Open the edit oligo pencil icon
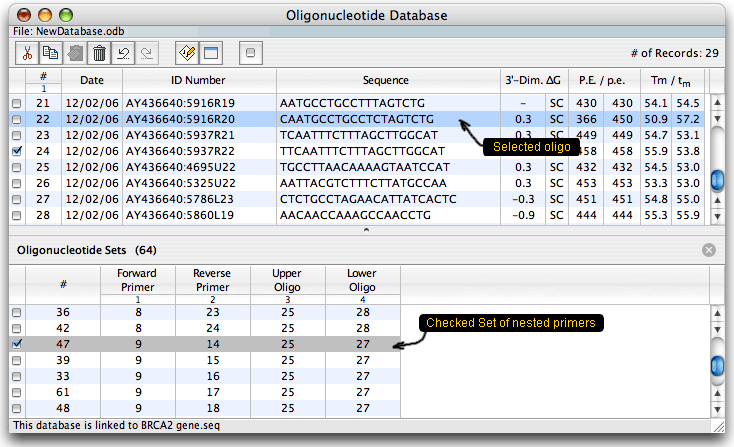The width and height of the screenshot is (734, 447). (186, 52)
